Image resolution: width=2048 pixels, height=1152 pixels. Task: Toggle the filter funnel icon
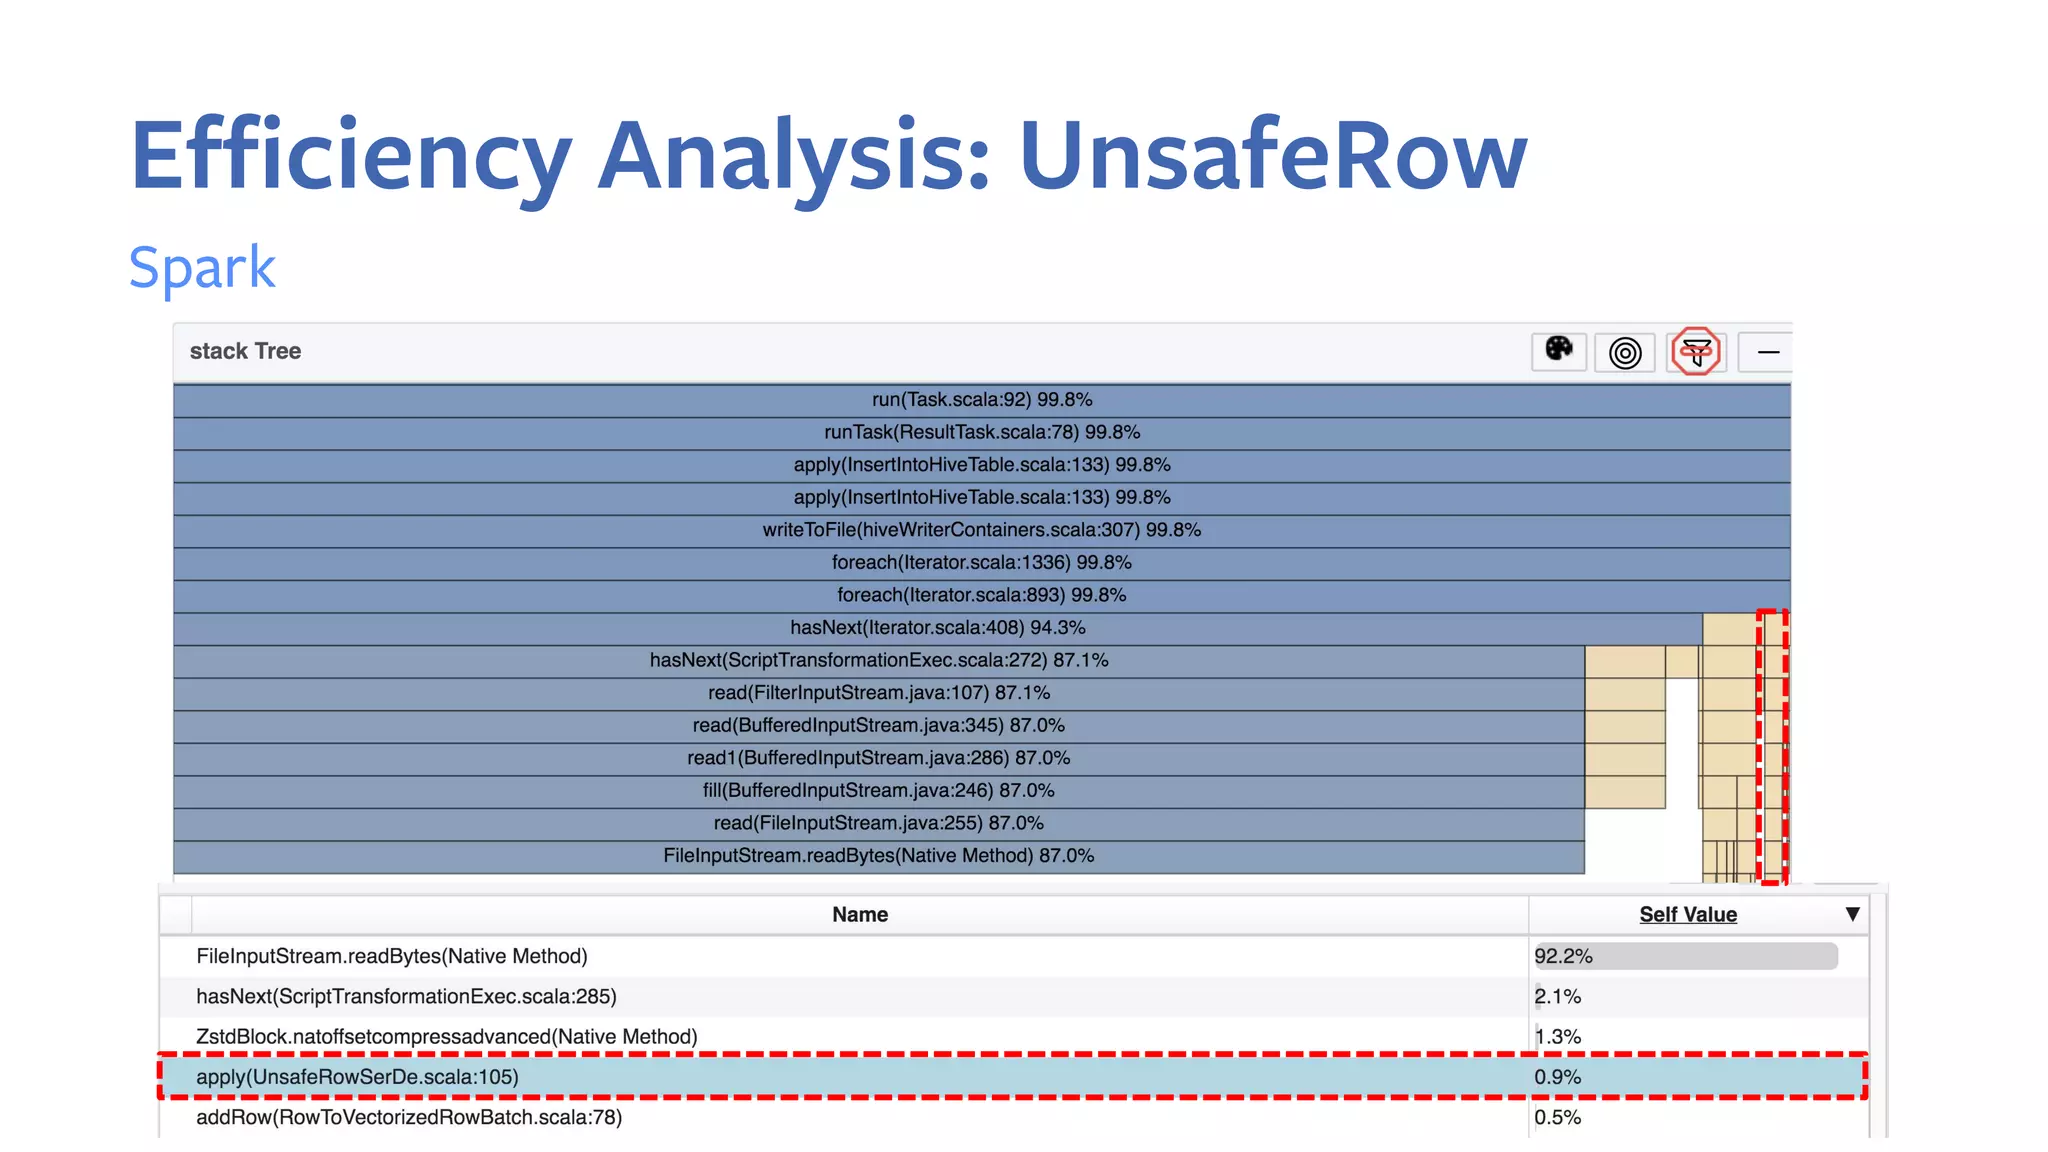pyautogui.click(x=1696, y=351)
